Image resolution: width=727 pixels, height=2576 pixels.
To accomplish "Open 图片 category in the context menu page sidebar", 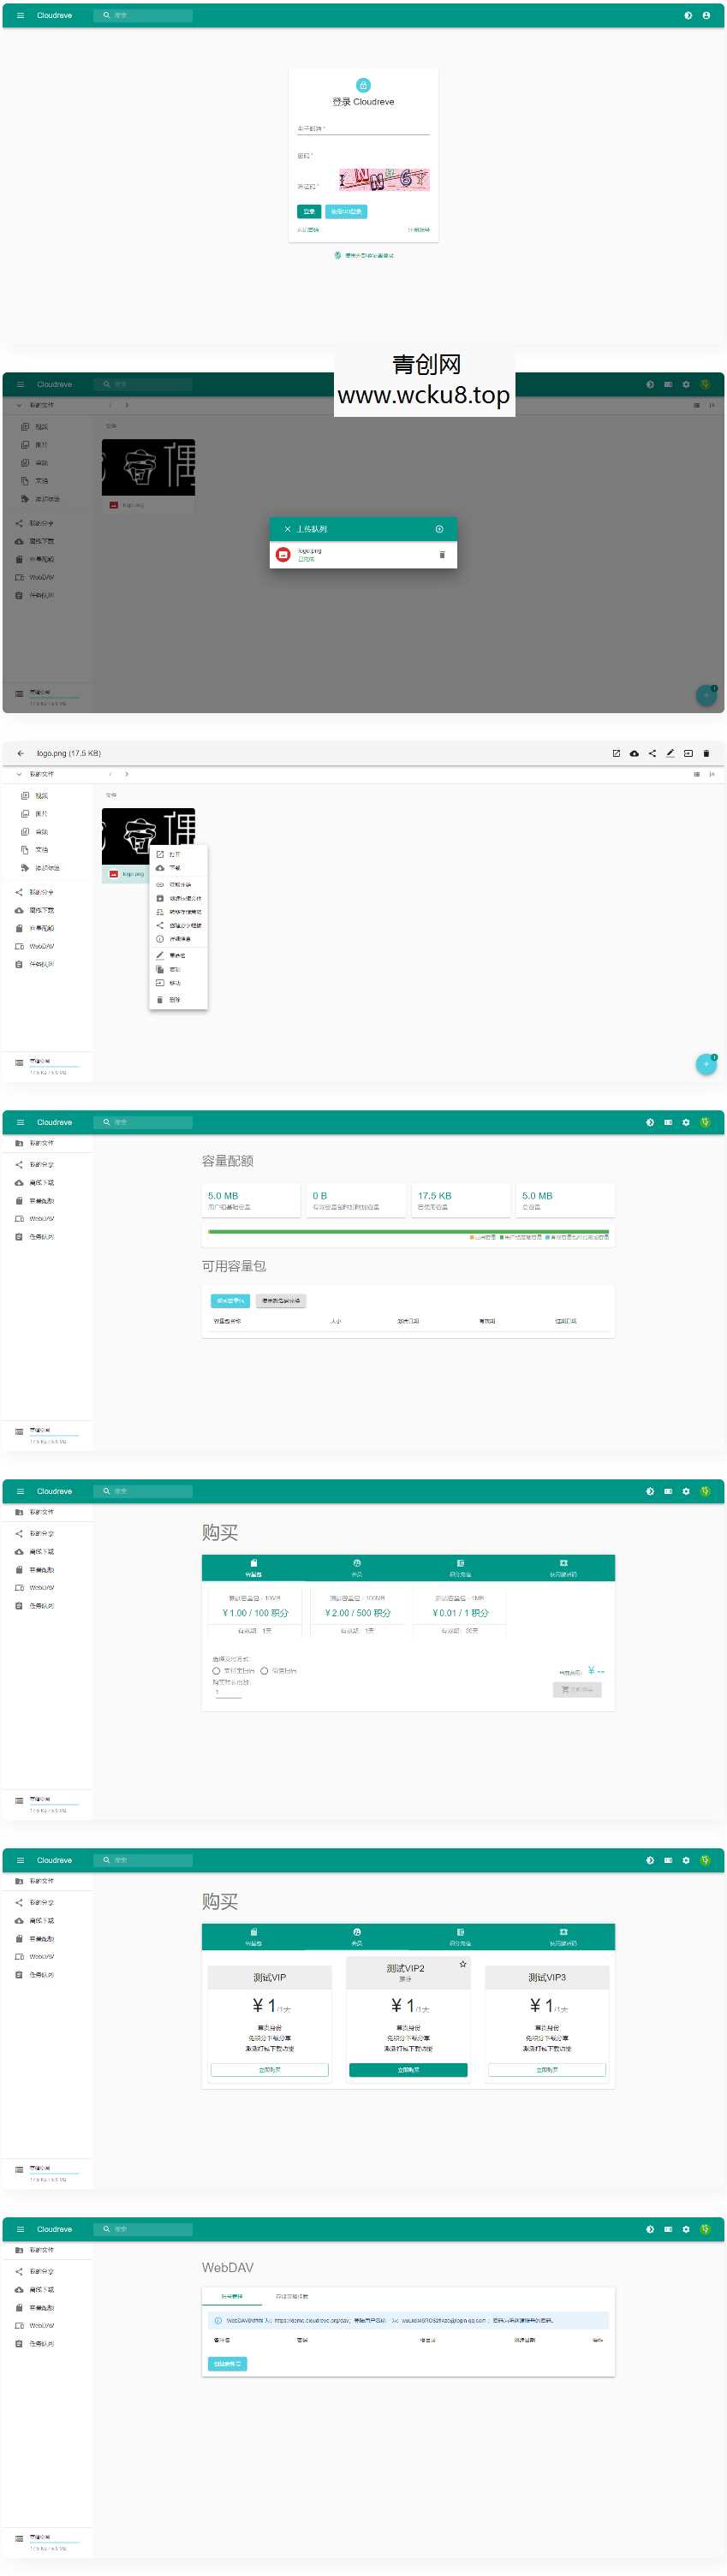I will point(41,814).
